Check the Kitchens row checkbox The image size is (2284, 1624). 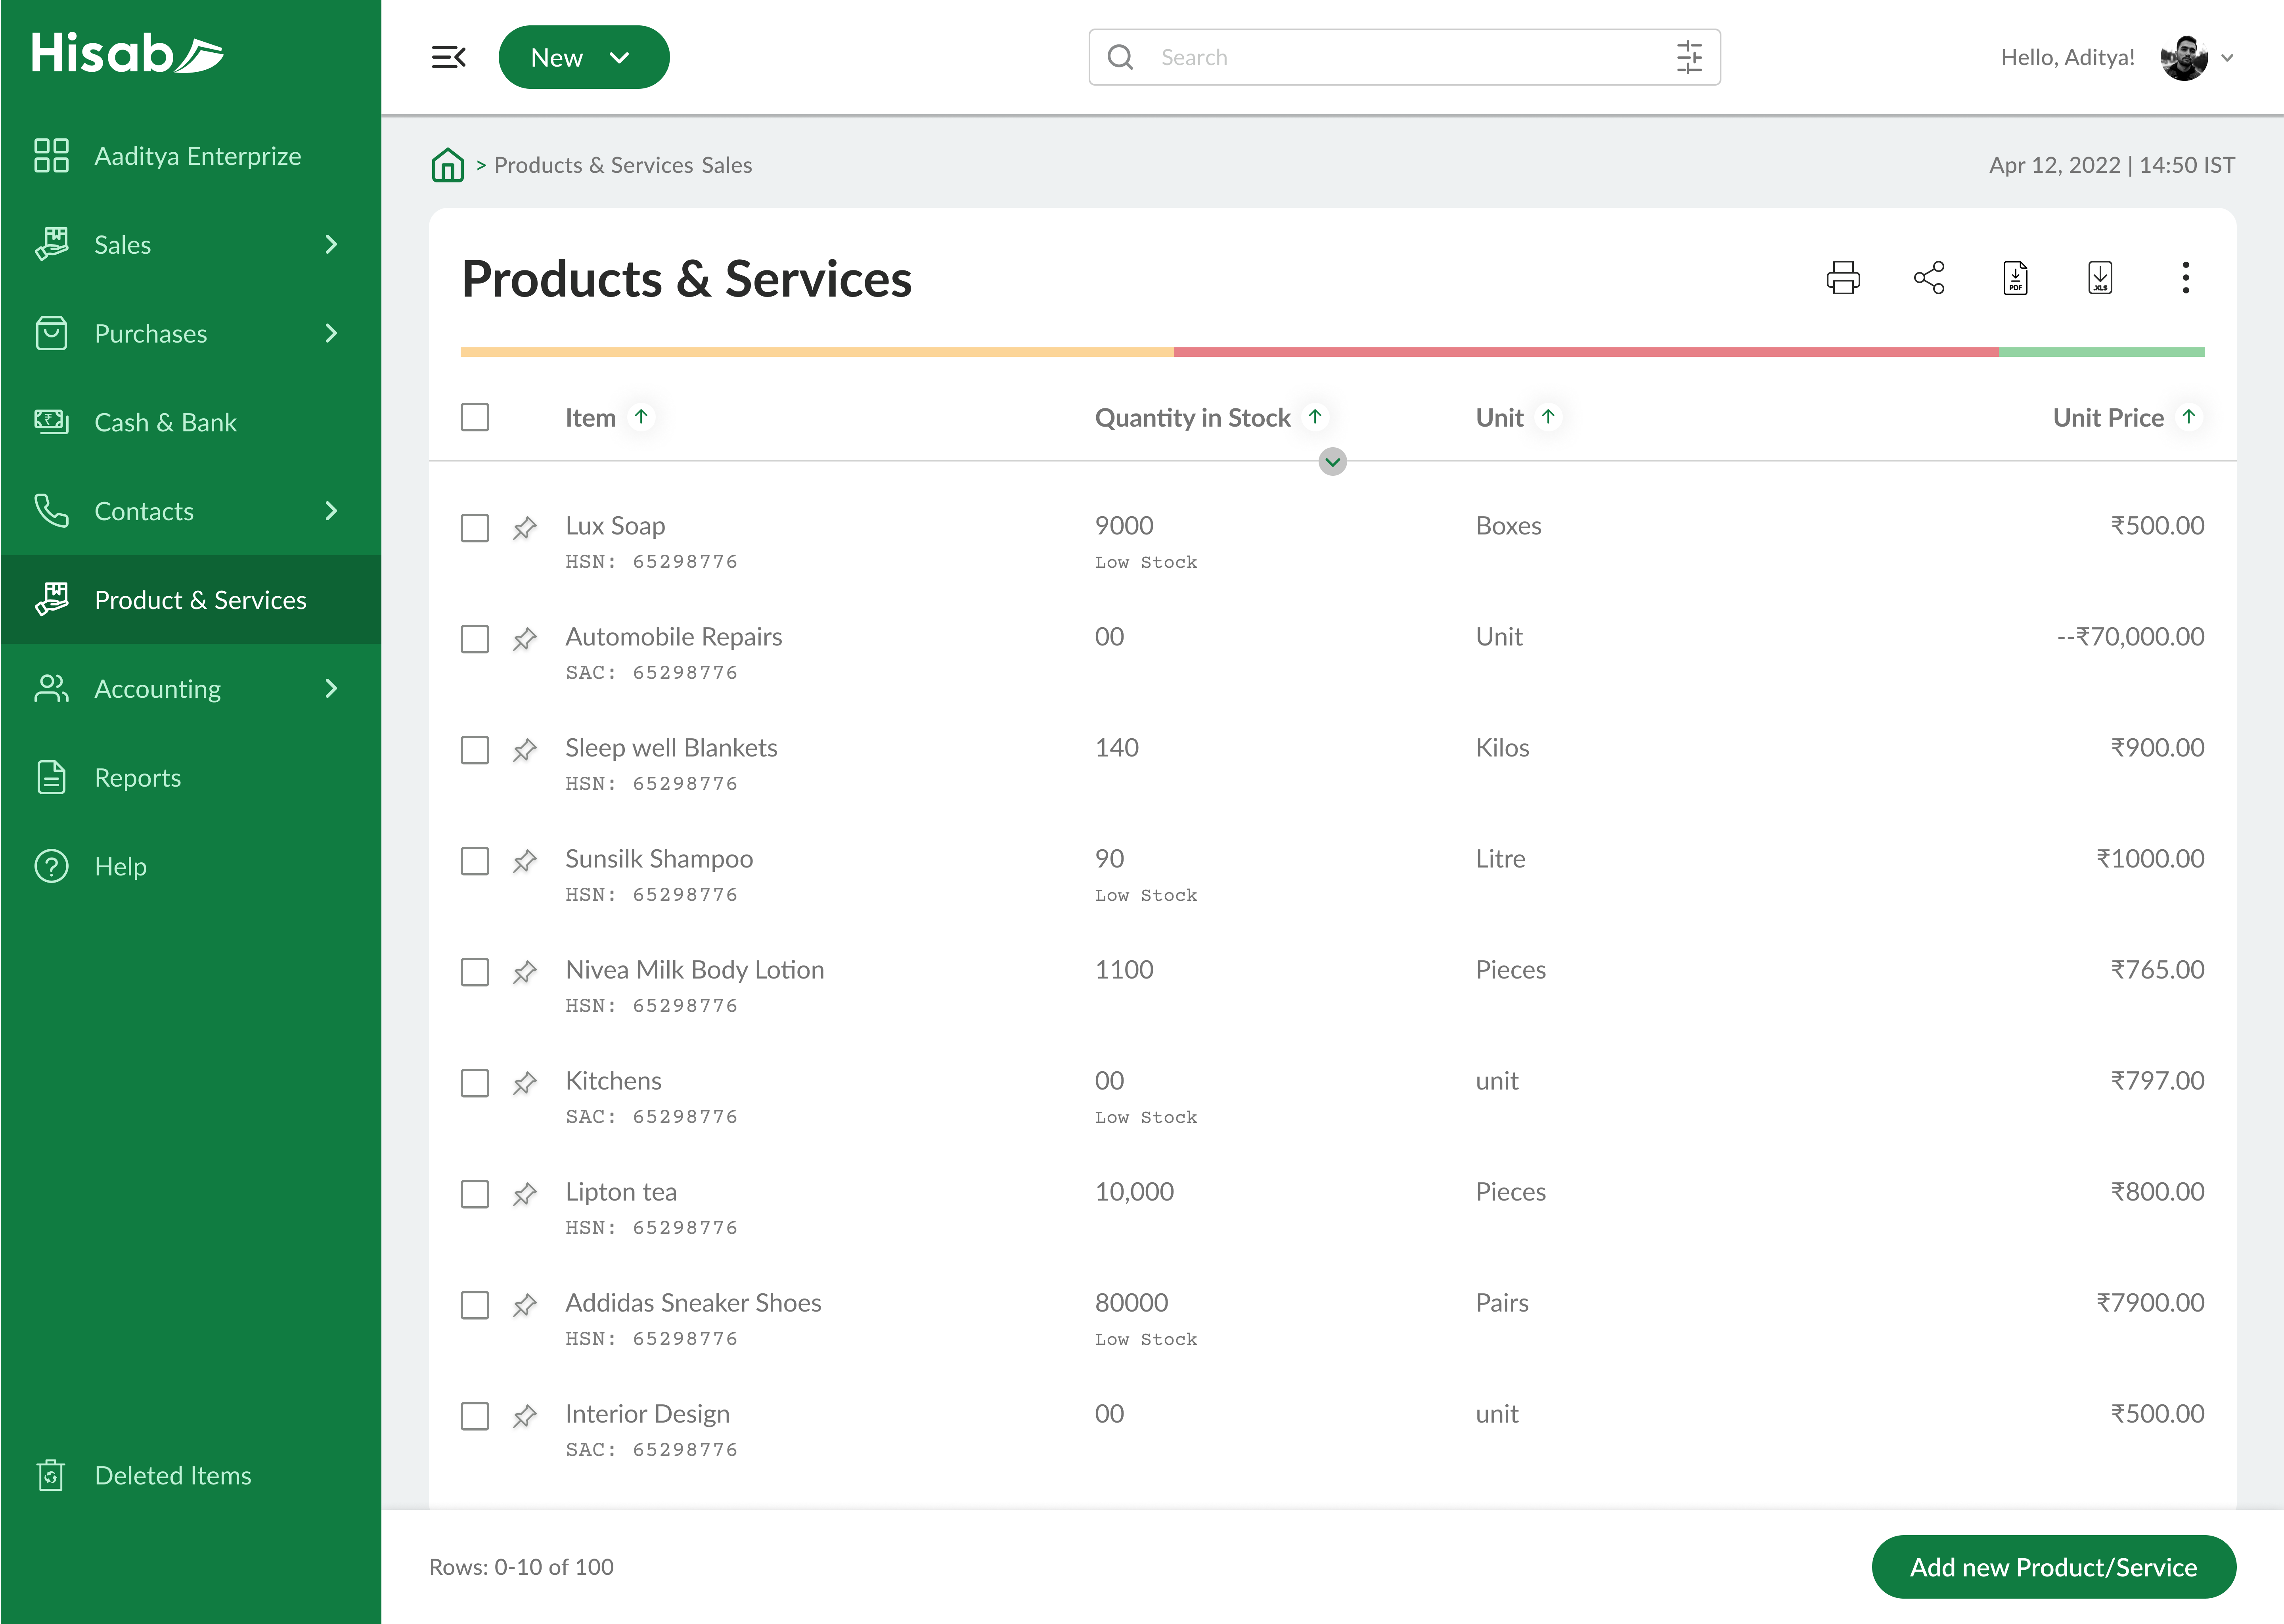(475, 1083)
